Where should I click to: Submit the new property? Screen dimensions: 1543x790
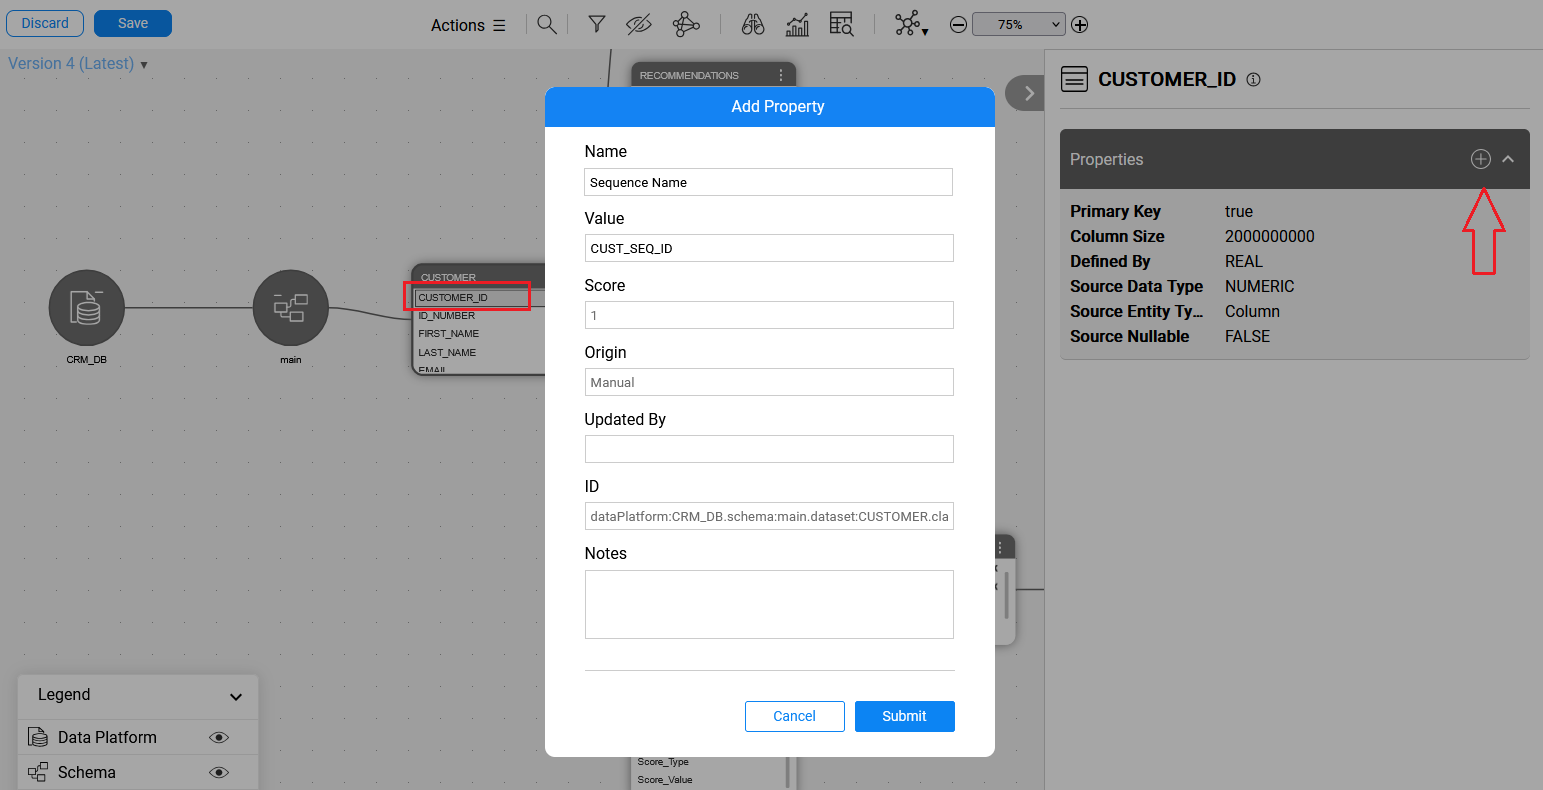click(x=904, y=716)
